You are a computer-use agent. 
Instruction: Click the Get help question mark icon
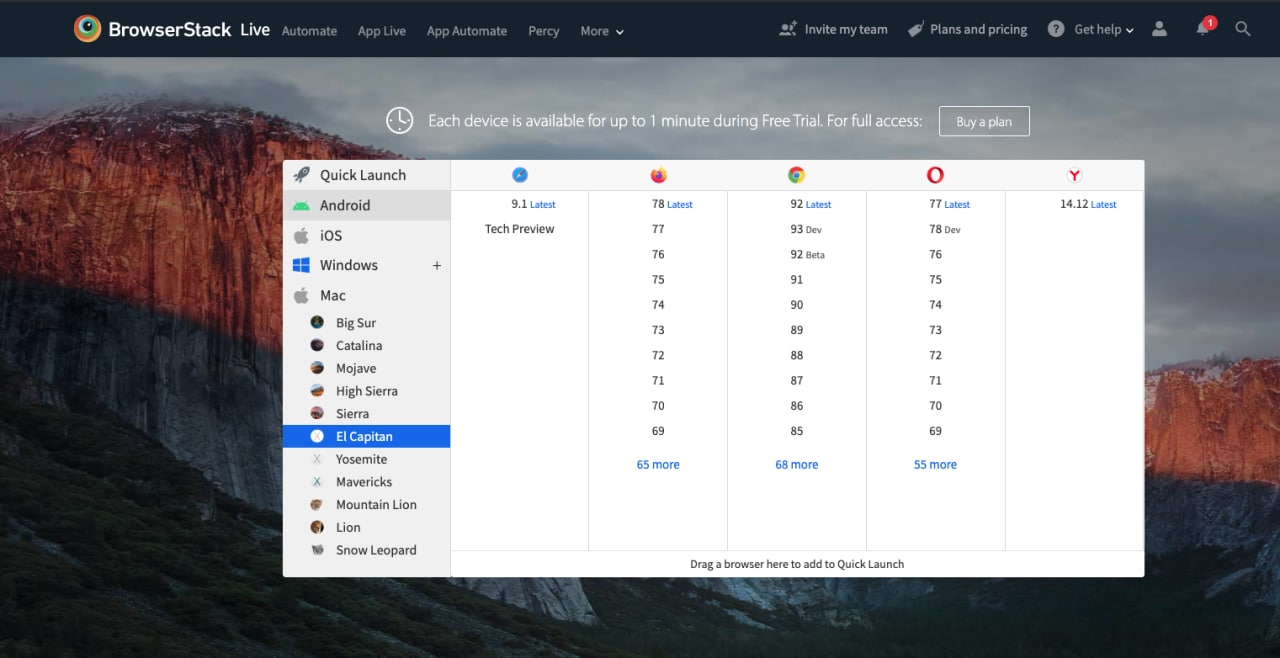pos(1056,29)
